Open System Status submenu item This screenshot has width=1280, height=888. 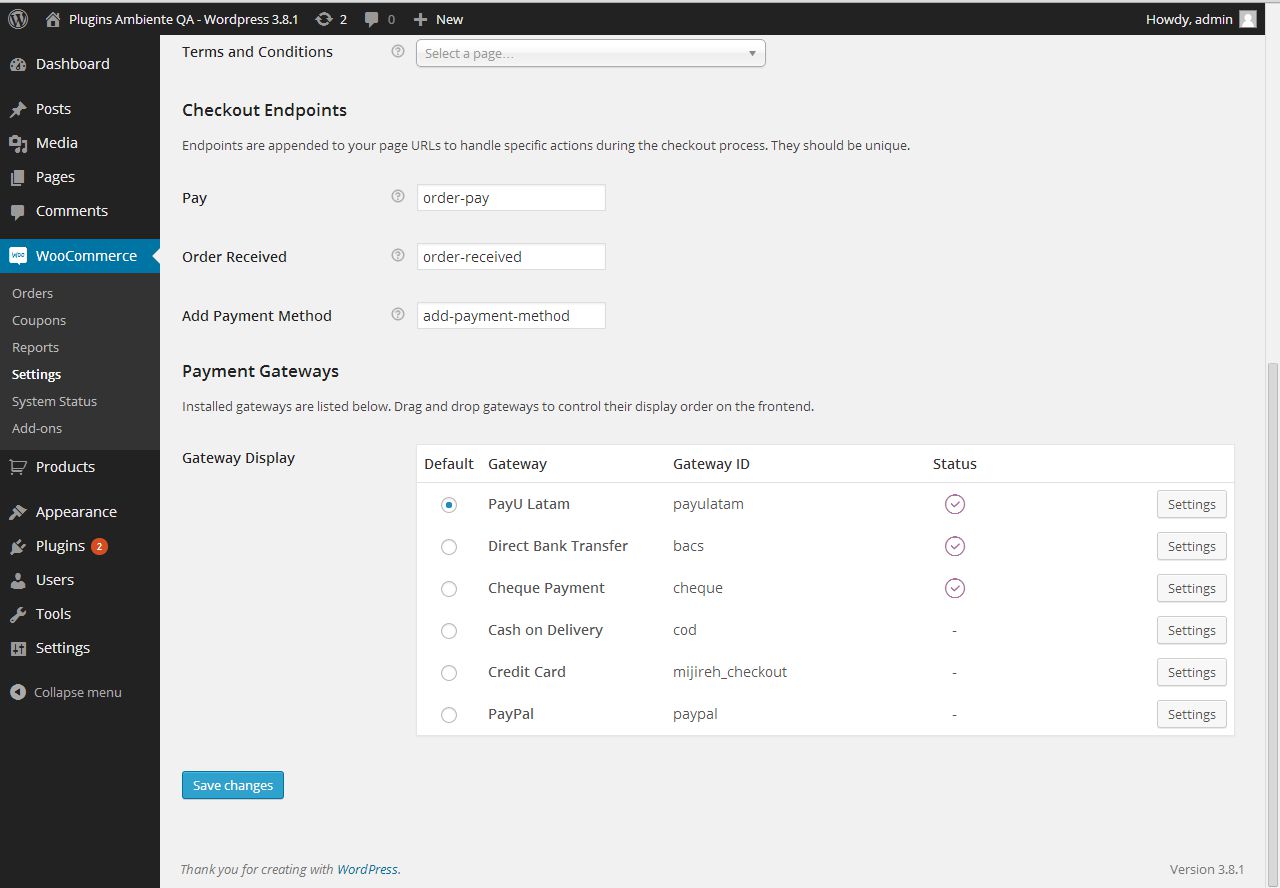pyautogui.click(x=55, y=401)
